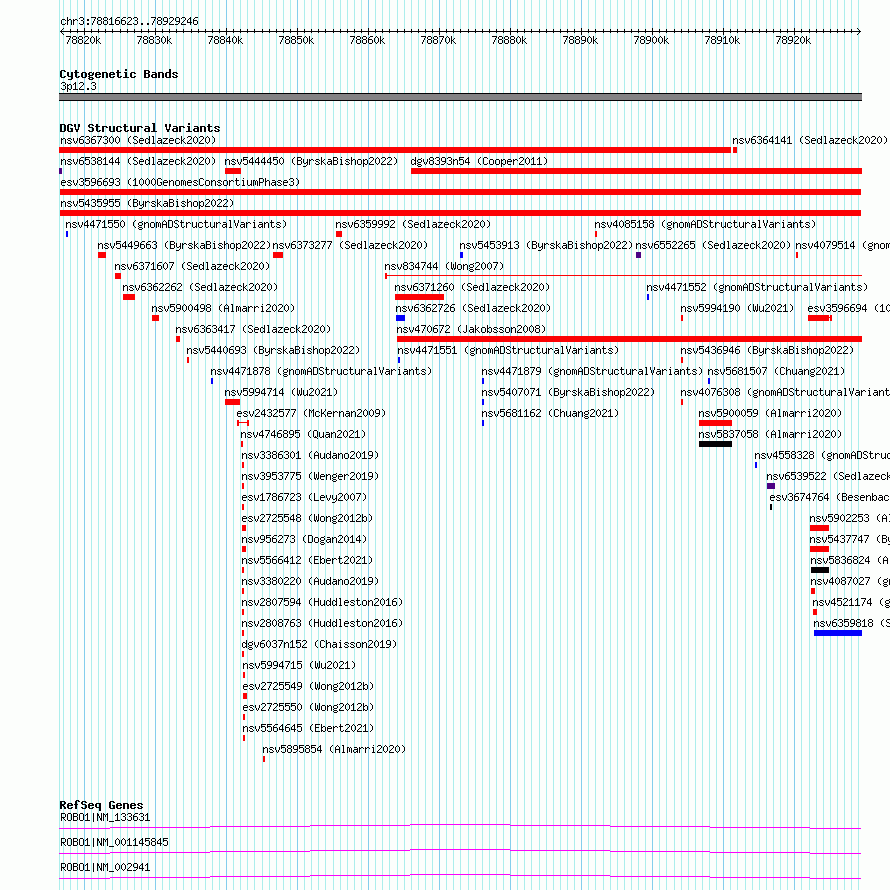Viewport: 890px width, 890px height.
Task: Open nsv6538144 (Sedlazeck2020) variant
Action: [138, 161]
